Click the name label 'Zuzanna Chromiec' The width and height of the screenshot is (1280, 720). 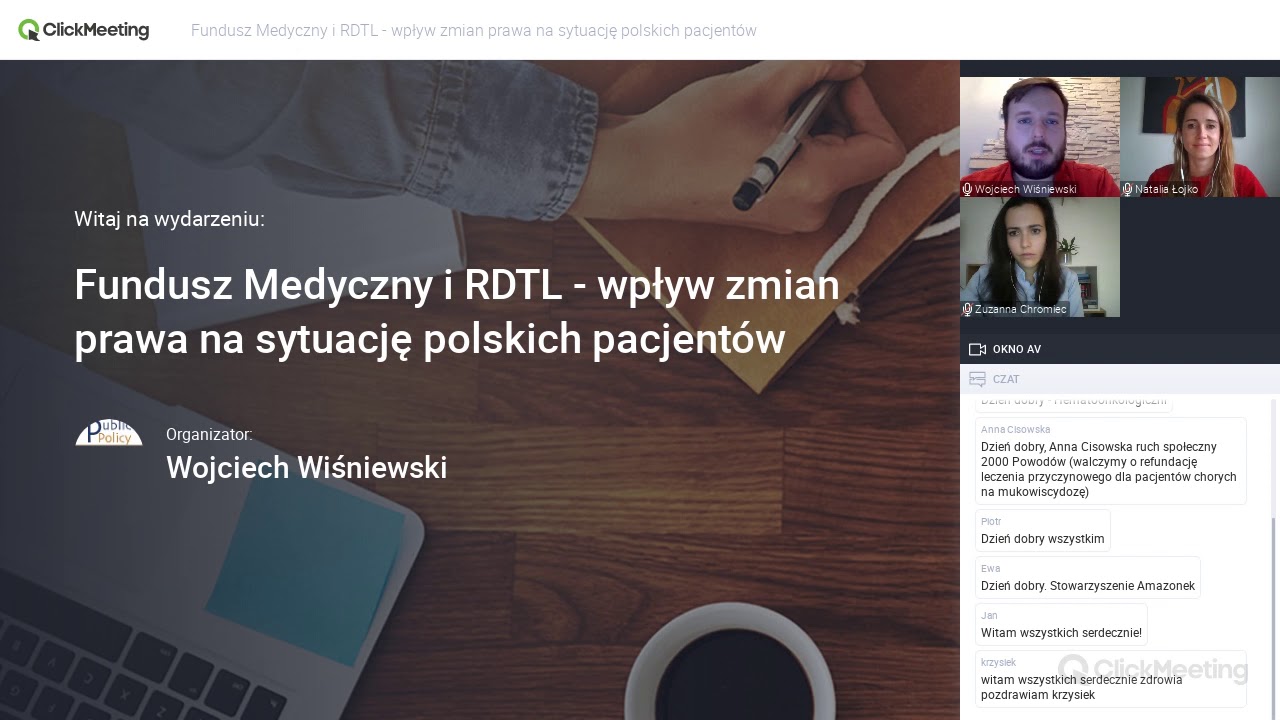1021,309
